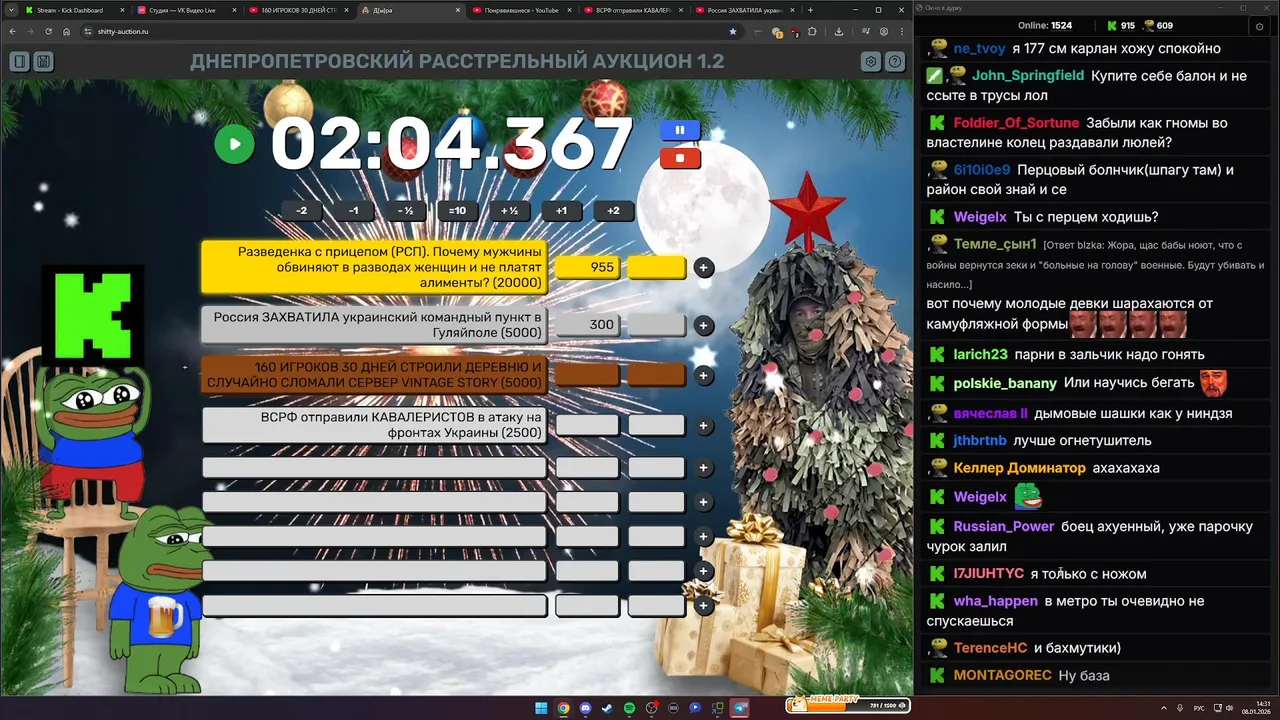This screenshot has height=720, width=1280.
Task: Open the browser three-dot menu
Action: tap(901, 31)
